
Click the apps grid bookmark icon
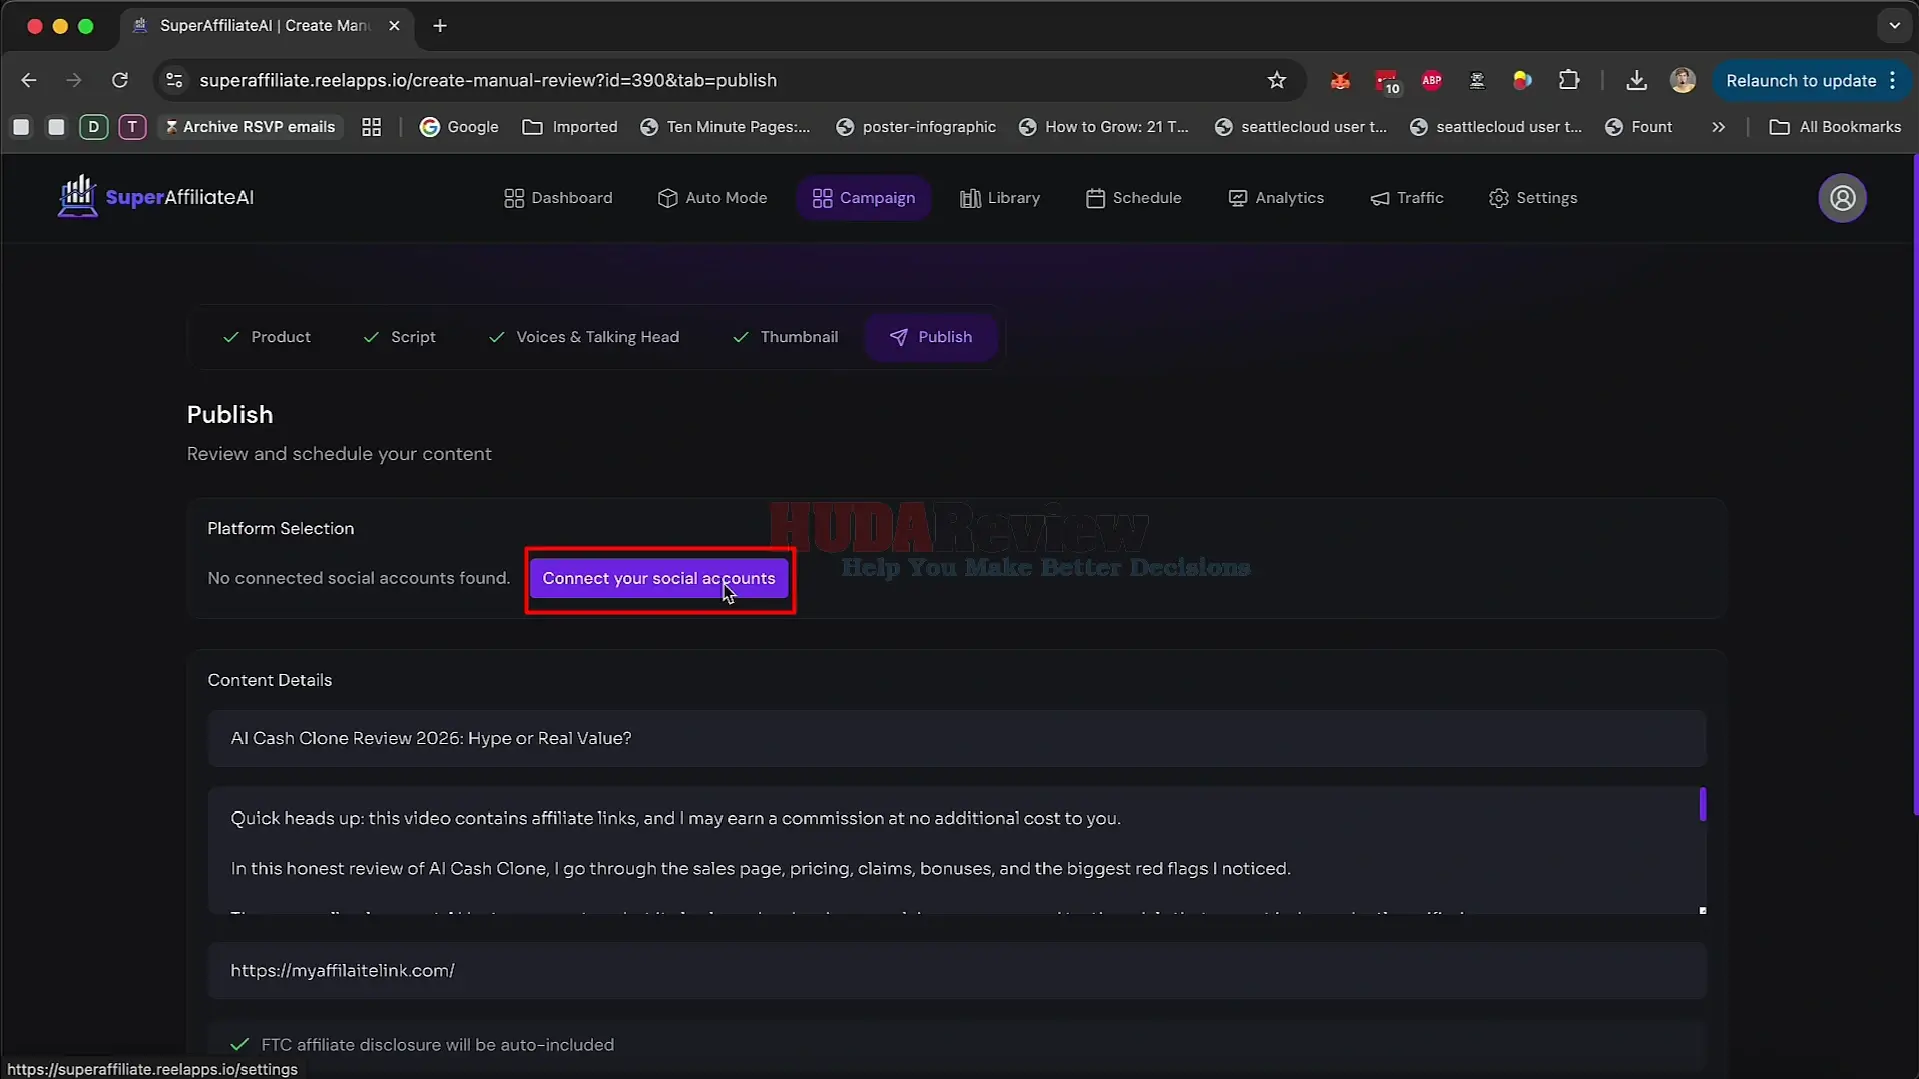[x=371, y=127]
